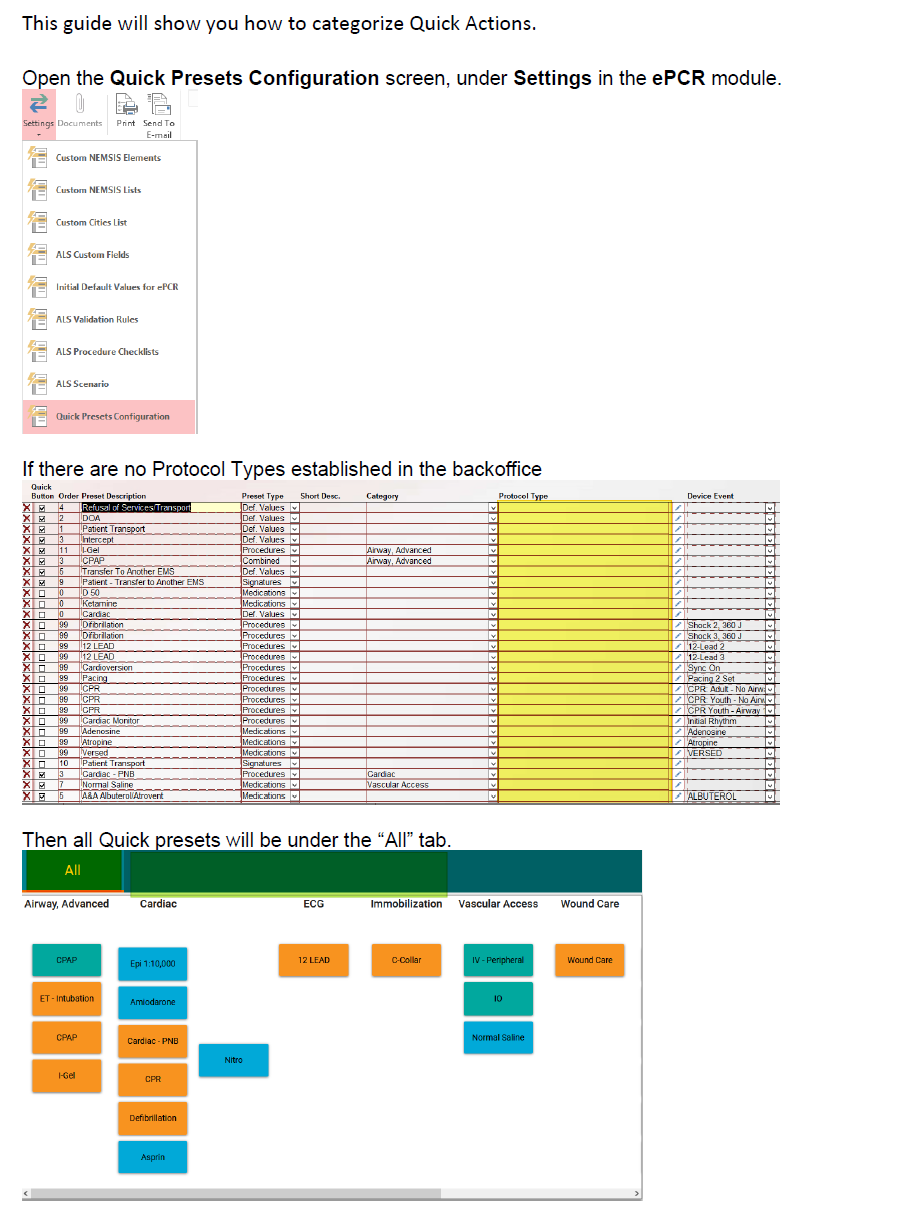This screenshot has width=917, height=1225.
Task: Click the pencil icon in Atropine row
Action: (679, 742)
